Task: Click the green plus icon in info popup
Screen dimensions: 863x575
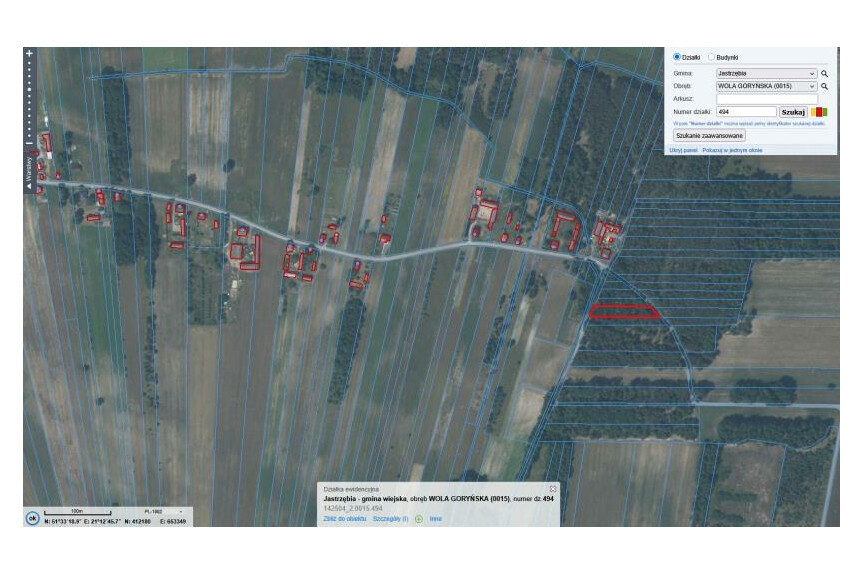Action: click(419, 519)
